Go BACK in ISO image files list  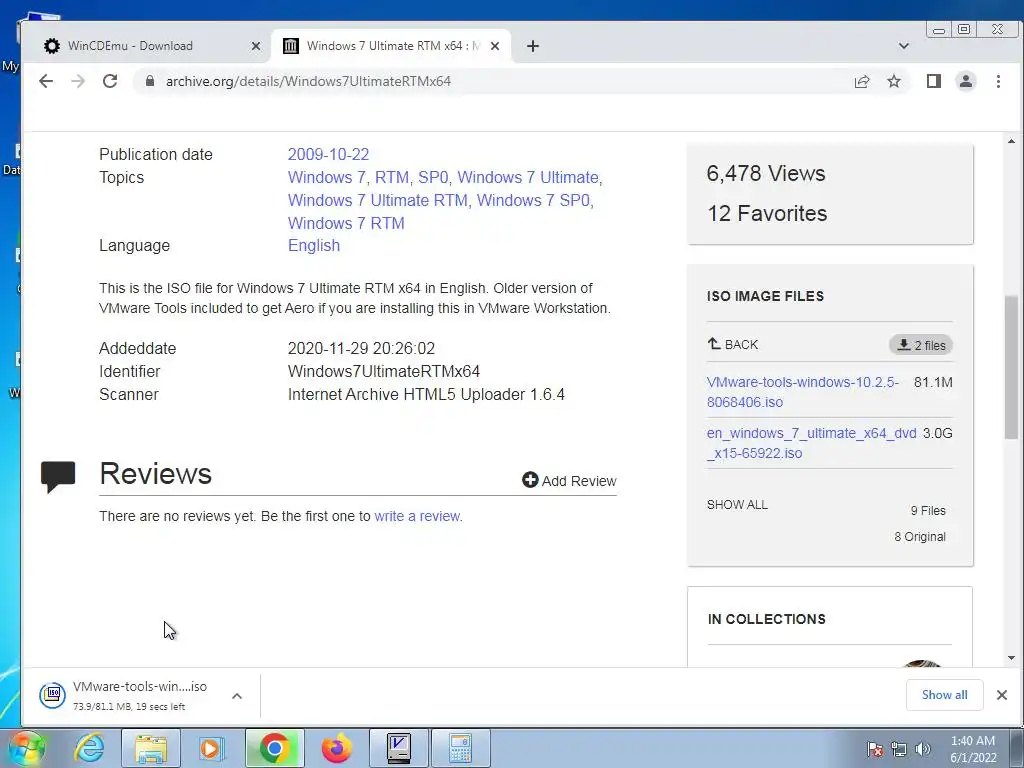click(x=733, y=344)
